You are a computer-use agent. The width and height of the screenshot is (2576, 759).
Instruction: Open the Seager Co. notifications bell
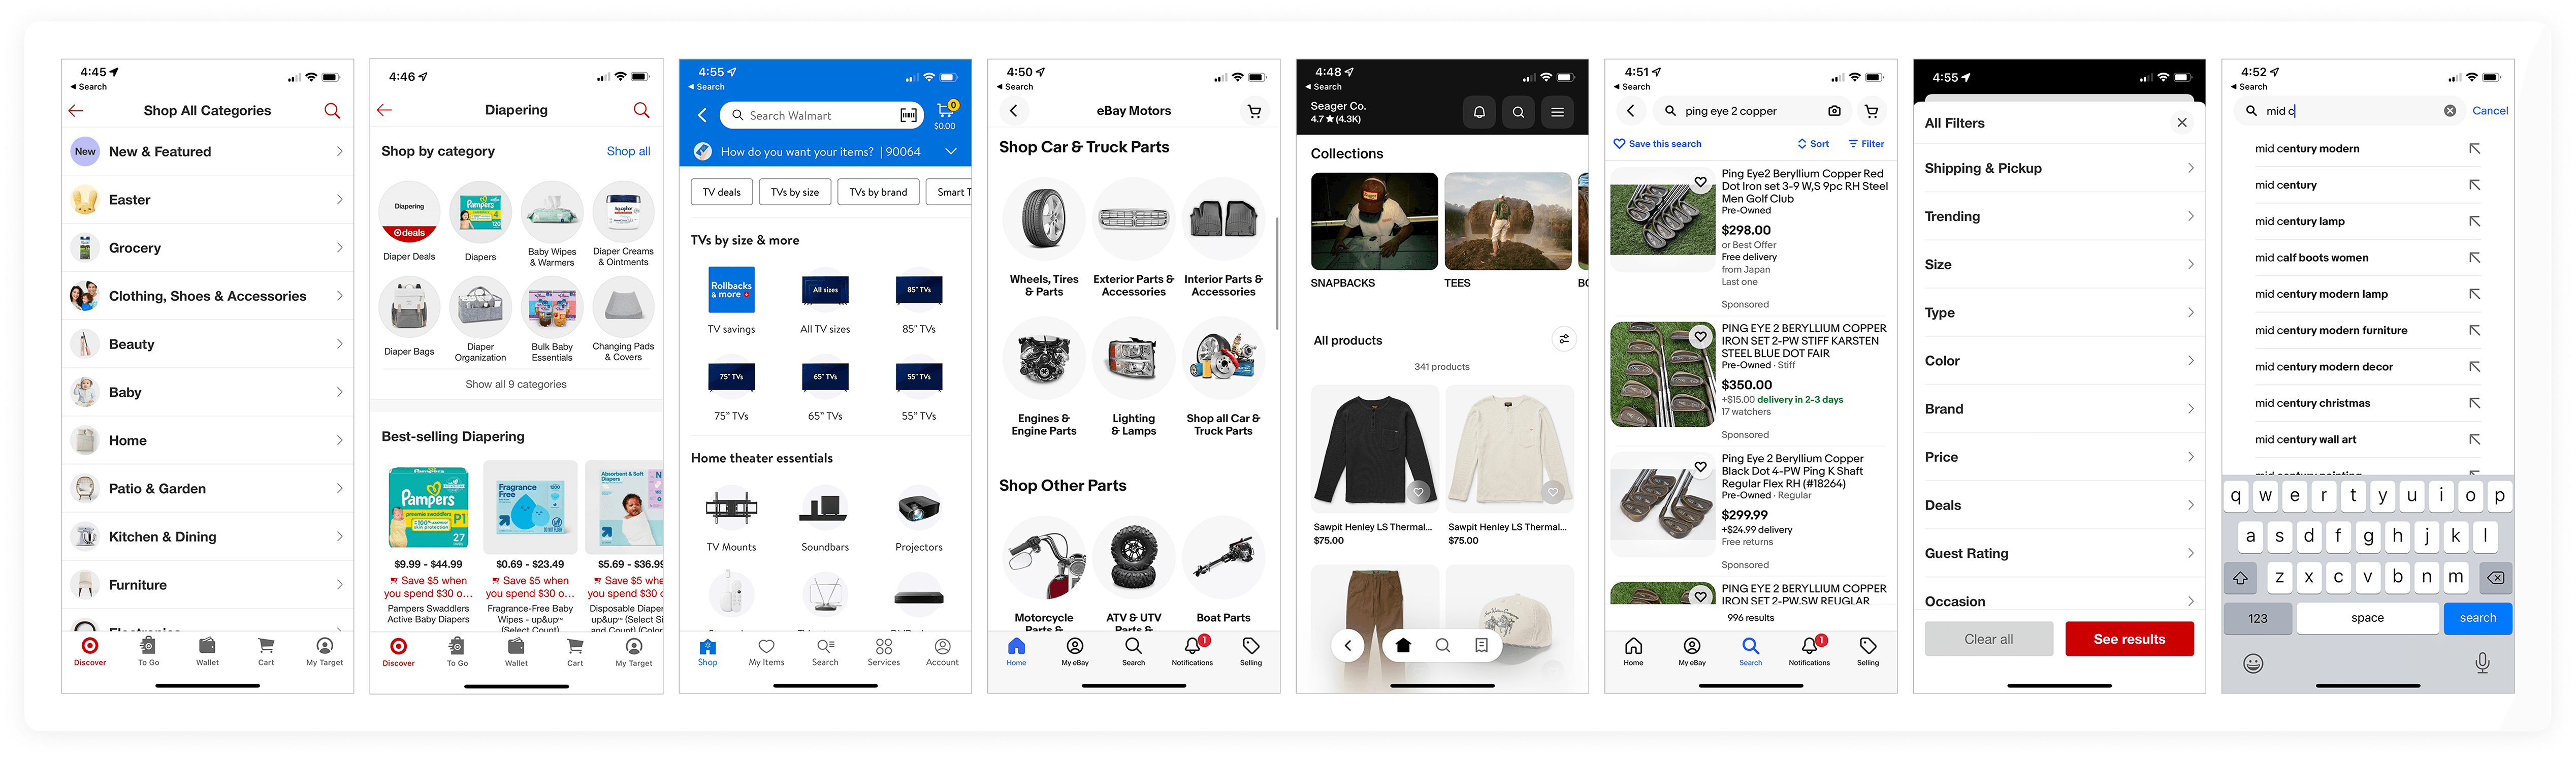pyautogui.click(x=1479, y=112)
